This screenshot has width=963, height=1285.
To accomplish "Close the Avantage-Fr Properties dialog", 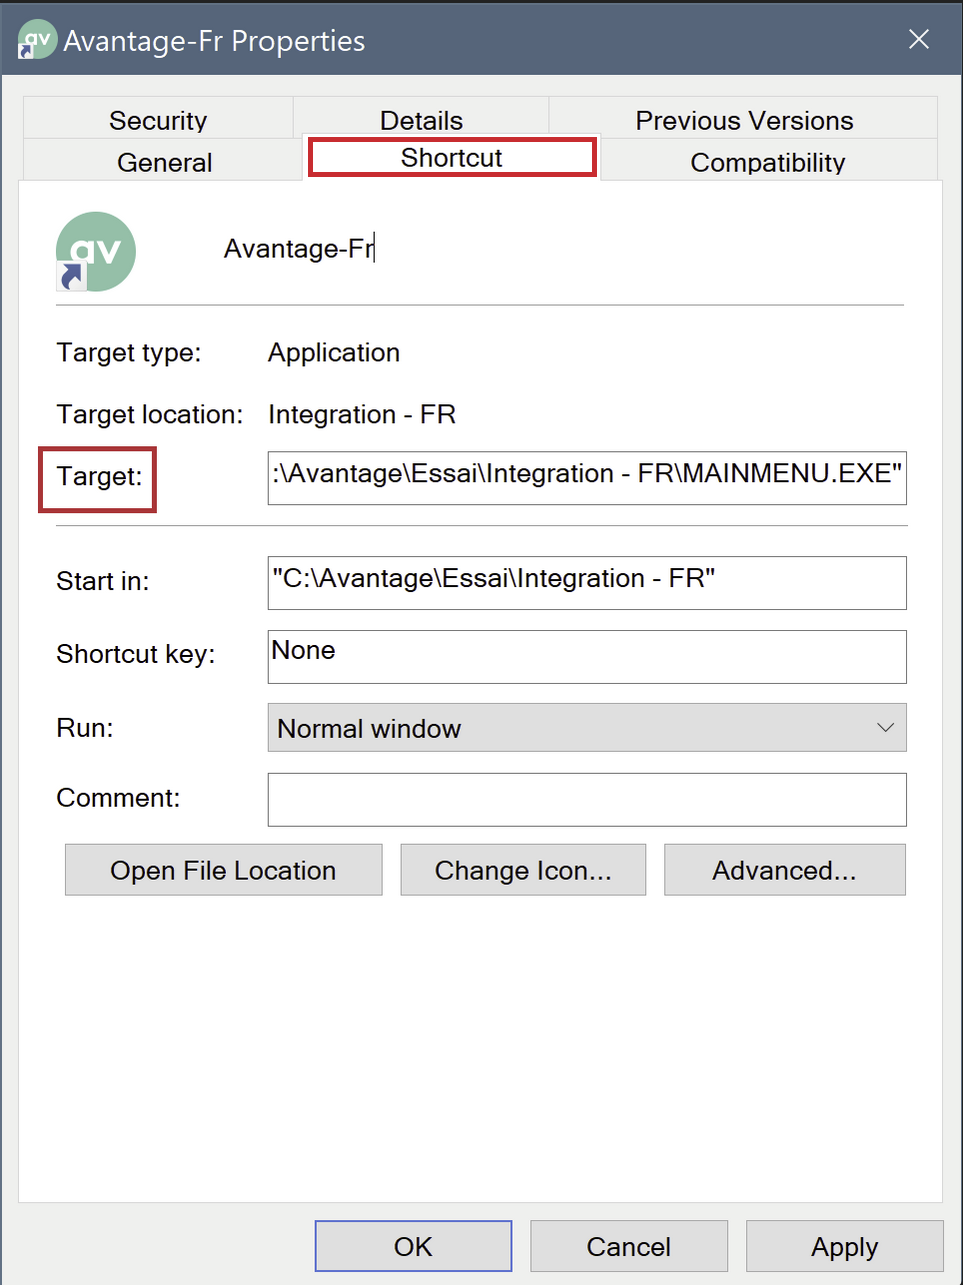I will click(x=919, y=39).
